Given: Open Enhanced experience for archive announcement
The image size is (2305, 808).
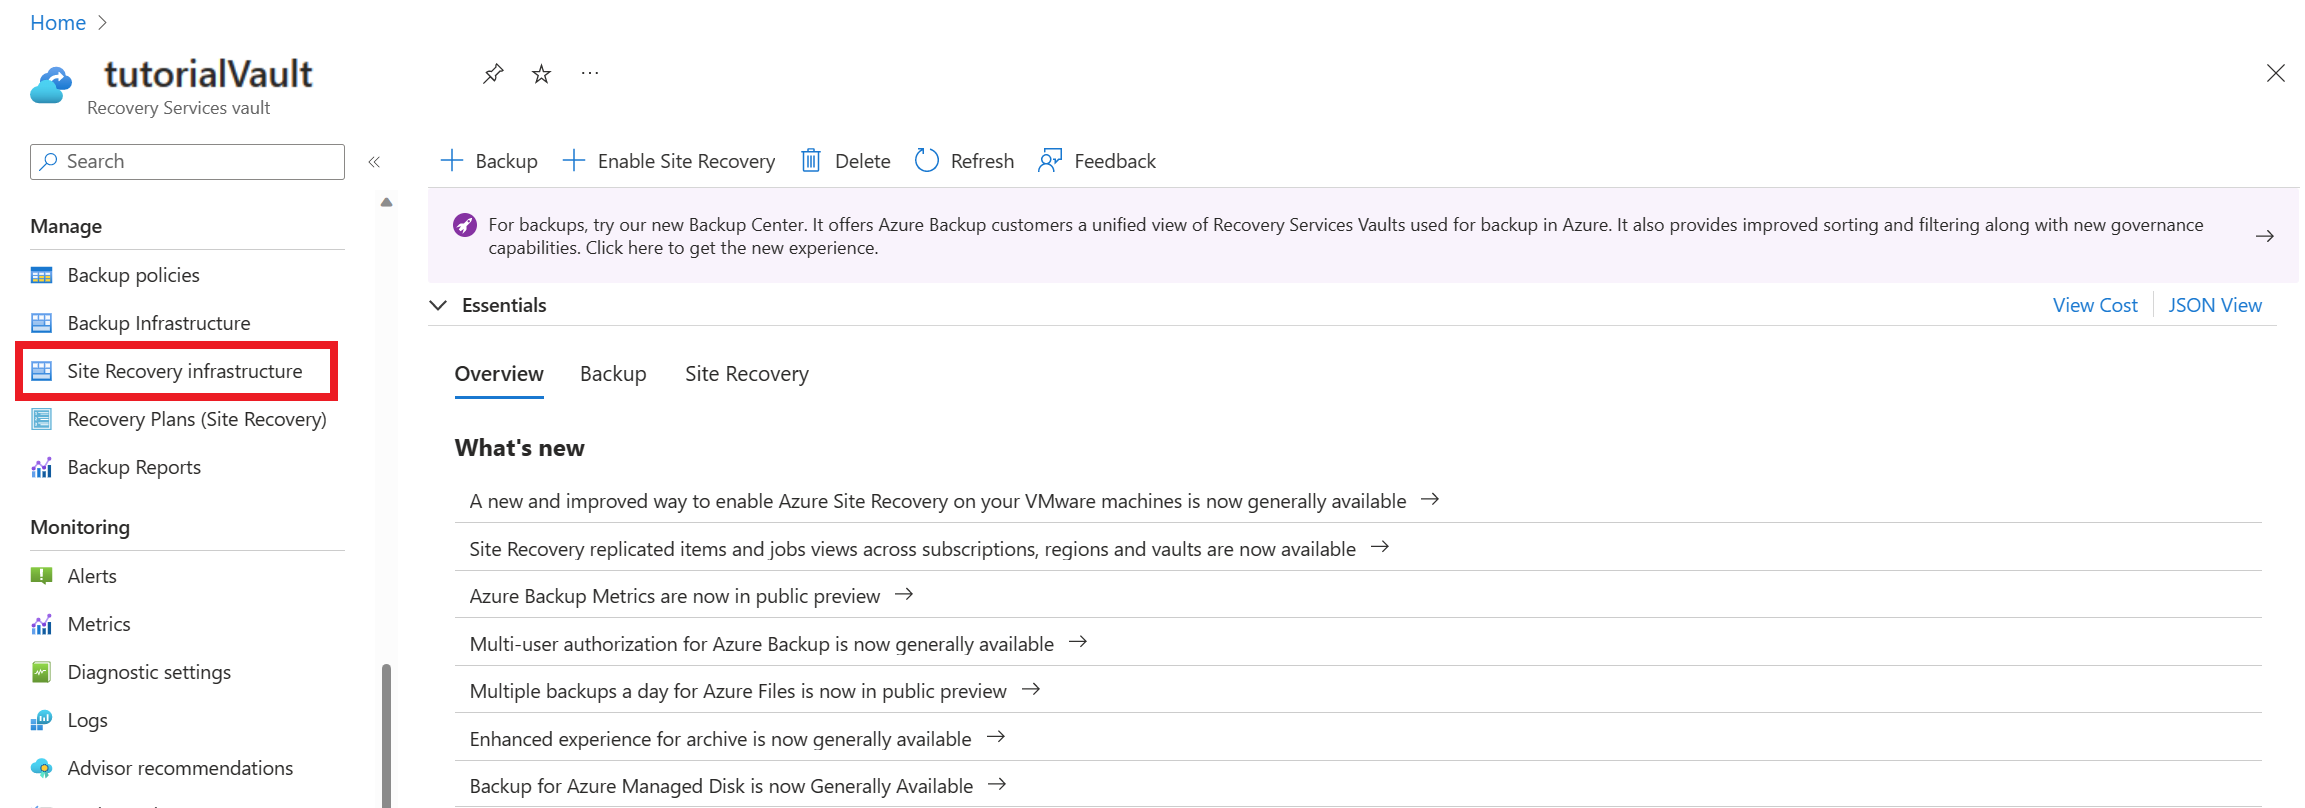Looking at the screenshot, I should [x=737, y=738].
